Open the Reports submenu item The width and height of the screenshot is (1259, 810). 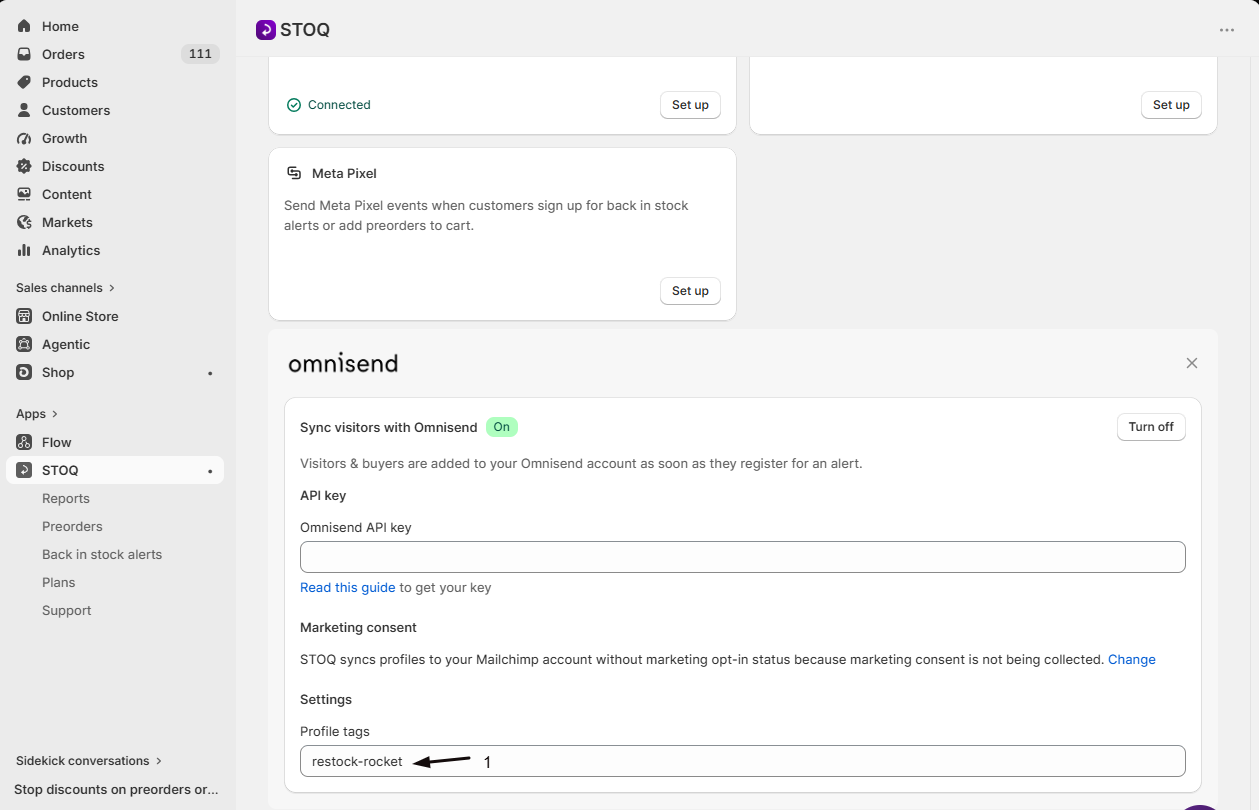click(66, 498)
